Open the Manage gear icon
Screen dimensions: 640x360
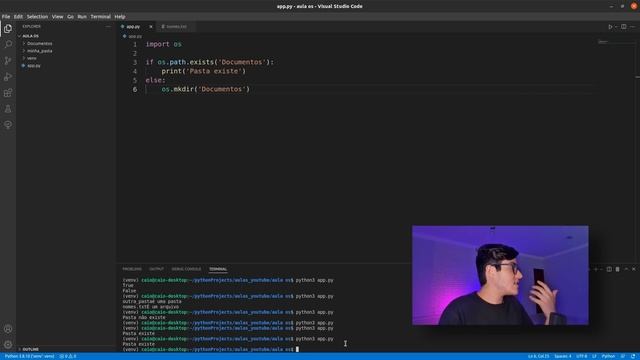click(x=8, y=345)
